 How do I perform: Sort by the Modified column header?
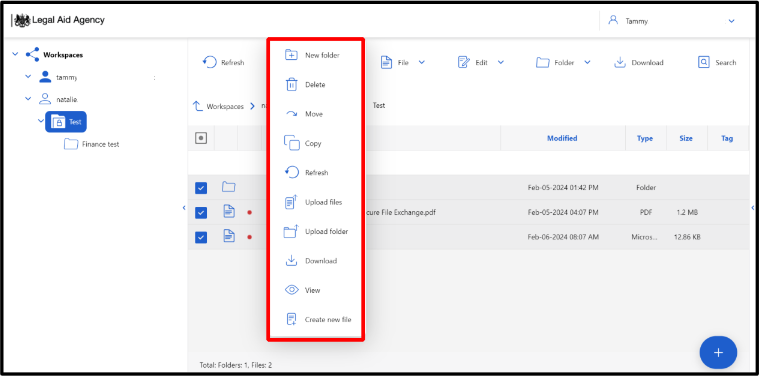(562, 138)
